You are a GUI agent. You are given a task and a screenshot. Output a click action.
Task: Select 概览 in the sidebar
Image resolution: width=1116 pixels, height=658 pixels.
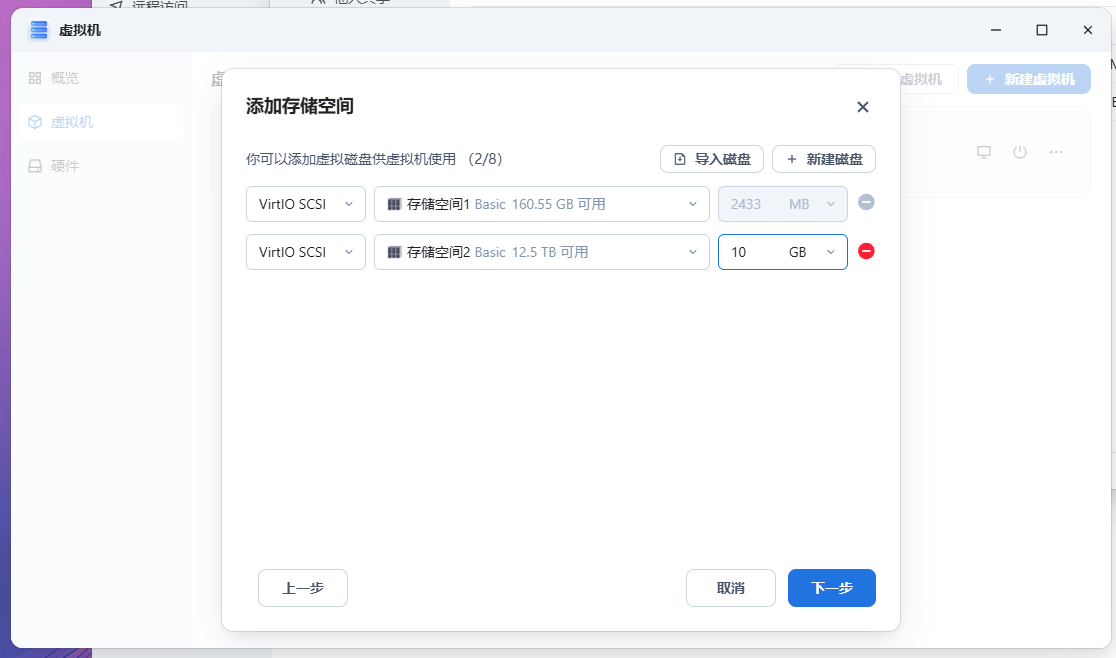pos(64,78)
